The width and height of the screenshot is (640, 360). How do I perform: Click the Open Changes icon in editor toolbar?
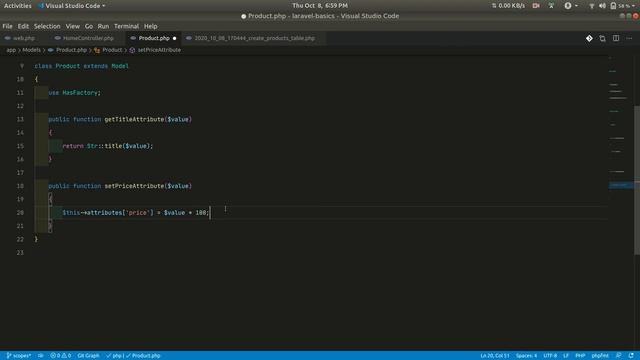tap(602, 38)
